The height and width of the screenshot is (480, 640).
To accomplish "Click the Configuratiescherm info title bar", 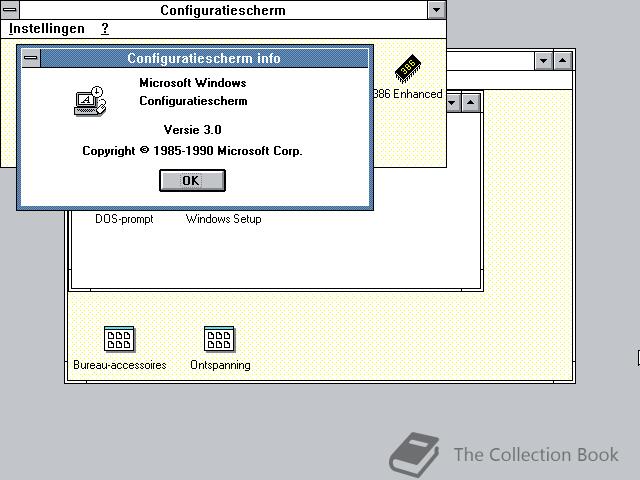I will coord(204,58).
